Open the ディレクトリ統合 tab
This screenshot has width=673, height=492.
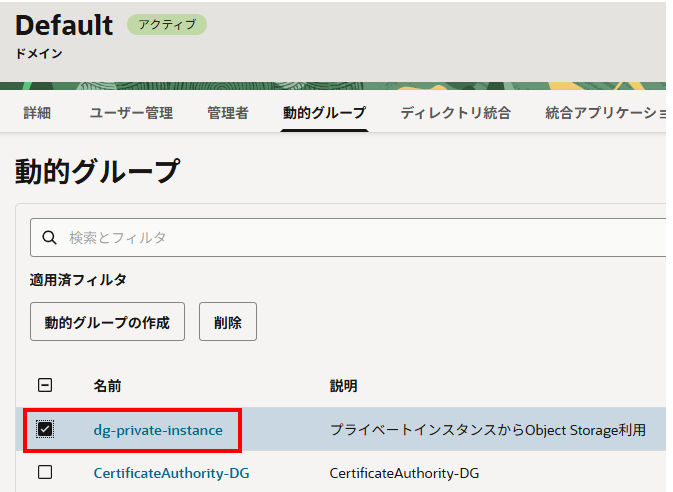455,113
